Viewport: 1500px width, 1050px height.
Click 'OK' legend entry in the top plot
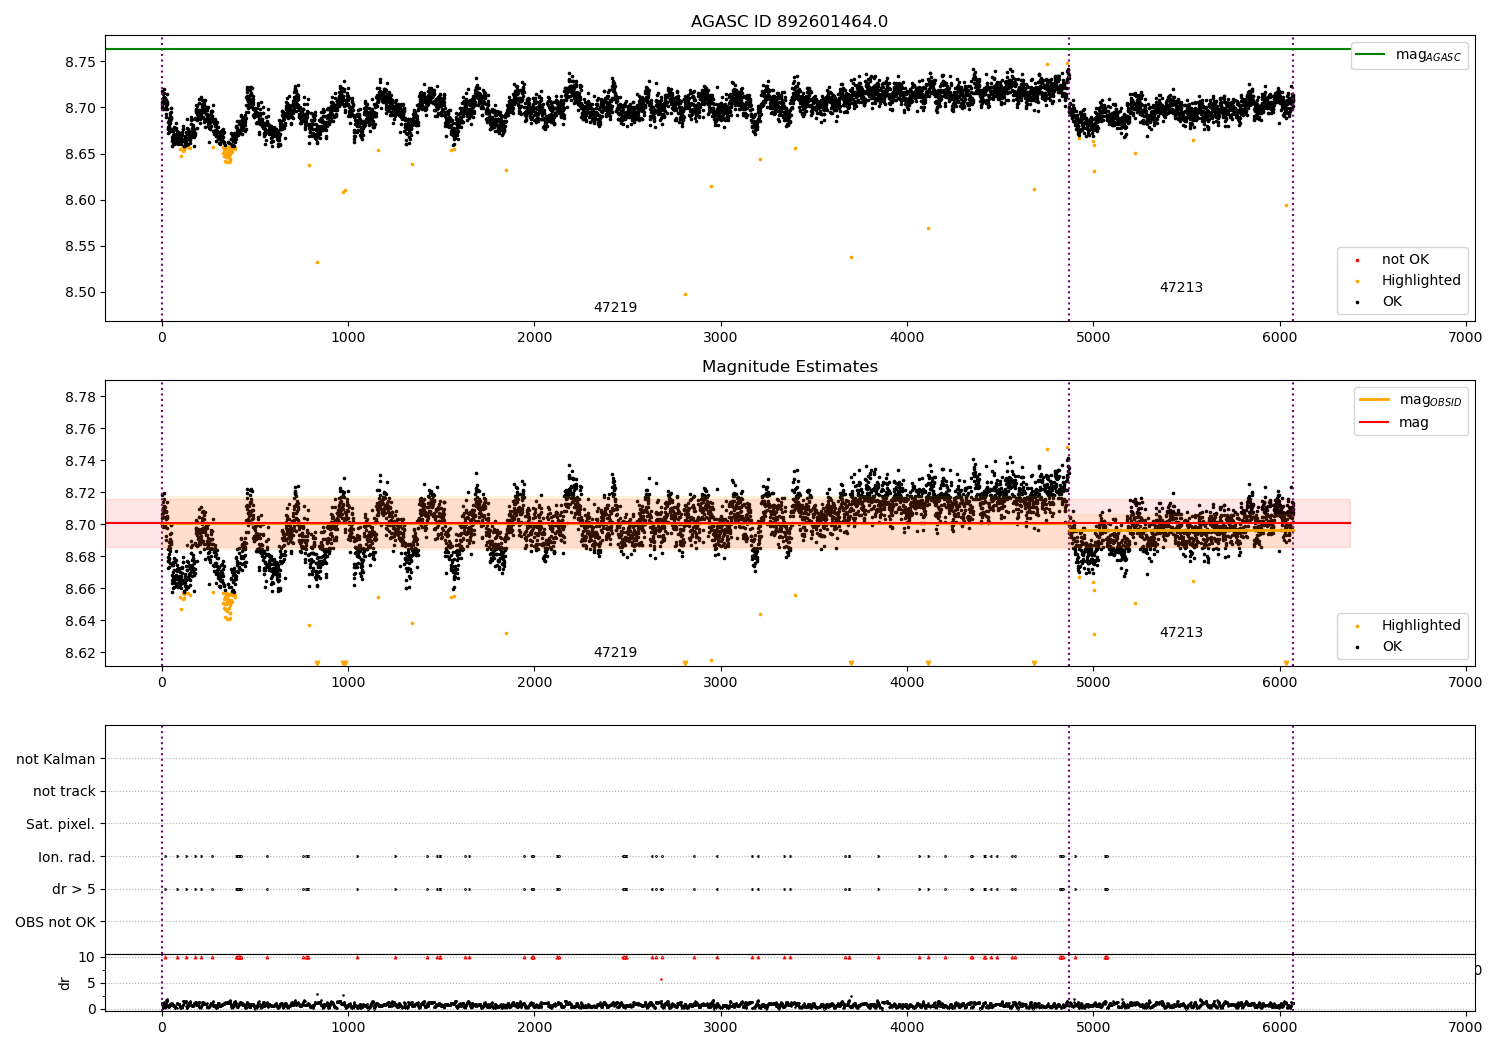(1392, 302)
